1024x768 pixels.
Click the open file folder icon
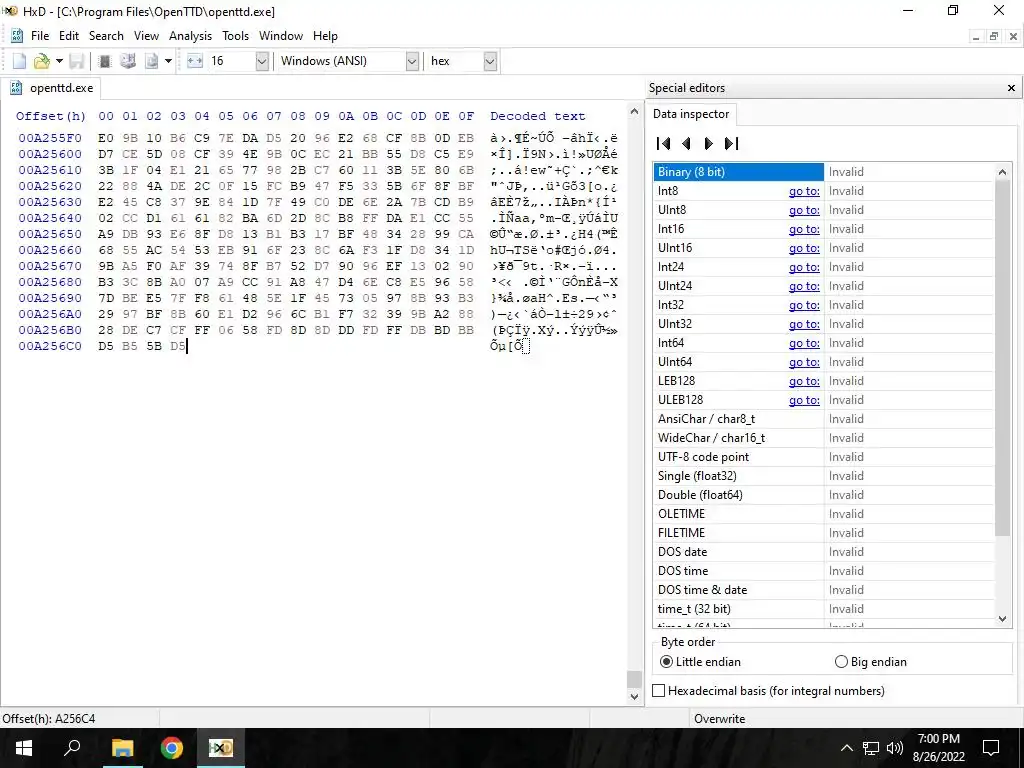click(x=42, y=61)
